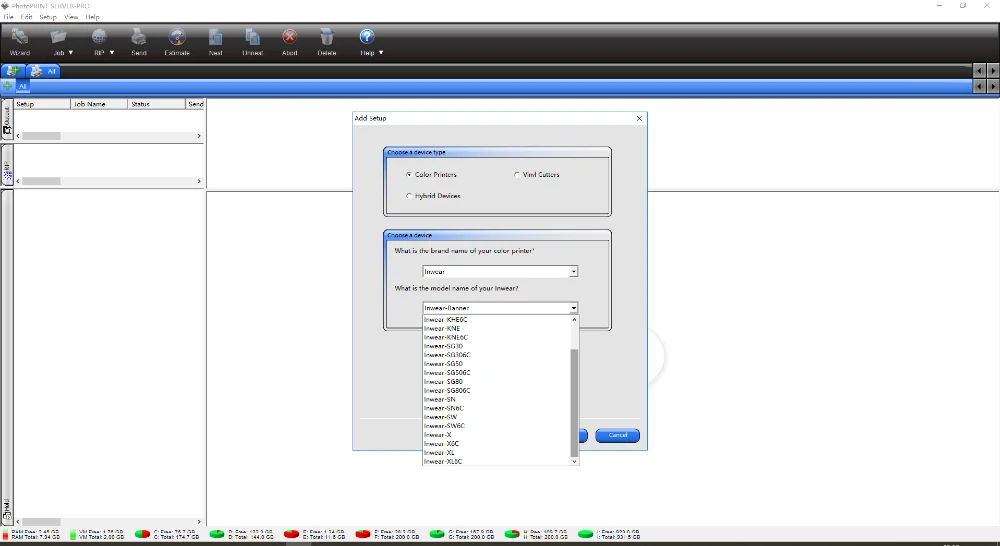Click the E: drive pie chart in status bar
The width and height of the screenshot is (1000, 546).
pos(291,534)
